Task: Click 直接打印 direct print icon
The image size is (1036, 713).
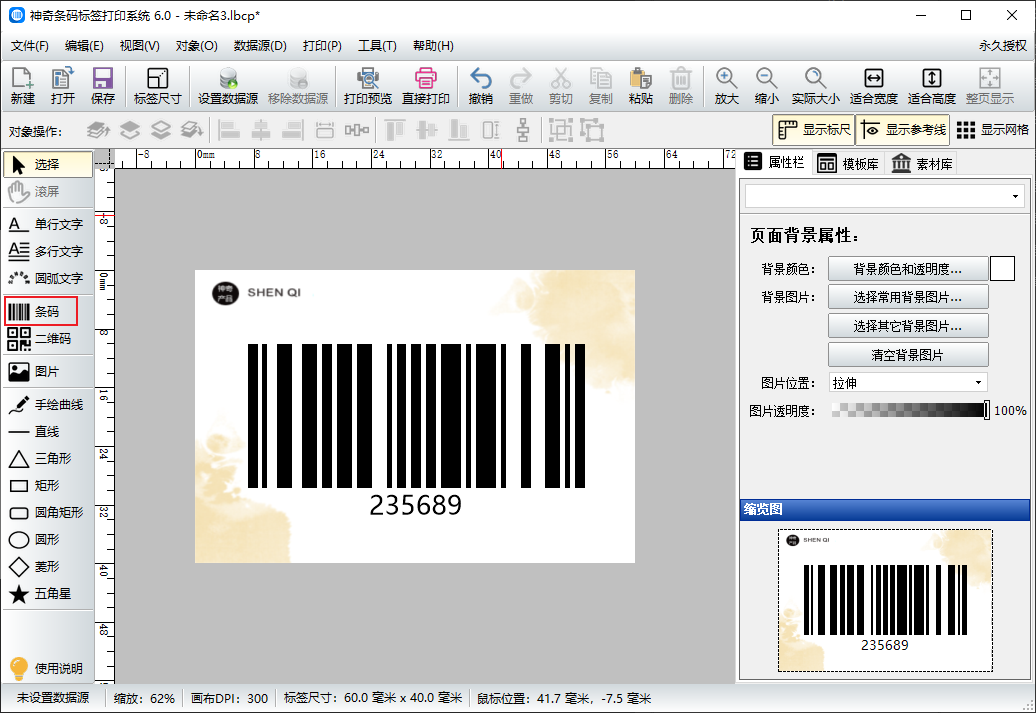Action: pos(426,86)
